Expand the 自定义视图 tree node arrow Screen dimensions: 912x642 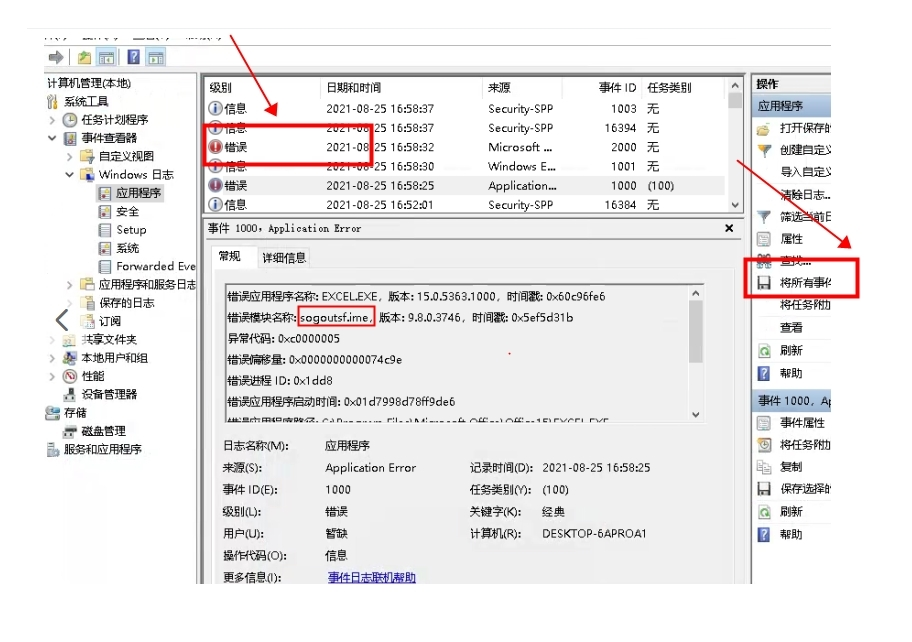[70, 156]
